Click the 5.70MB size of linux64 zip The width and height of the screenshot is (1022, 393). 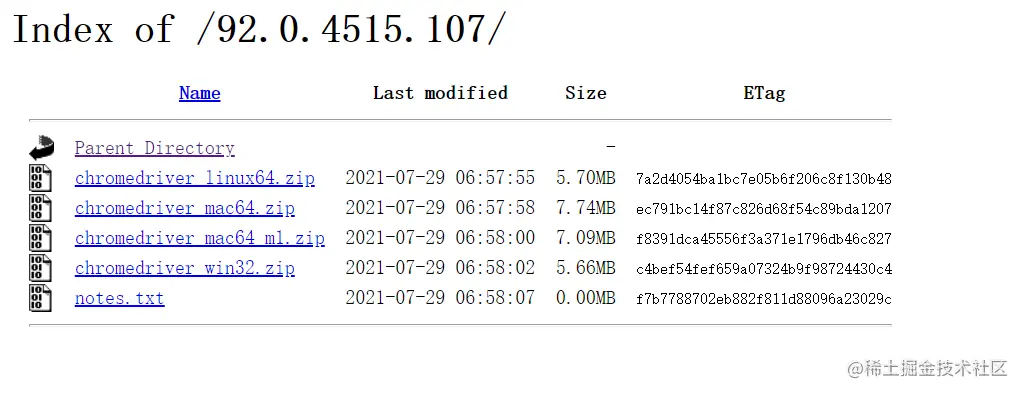pos(585,178)
